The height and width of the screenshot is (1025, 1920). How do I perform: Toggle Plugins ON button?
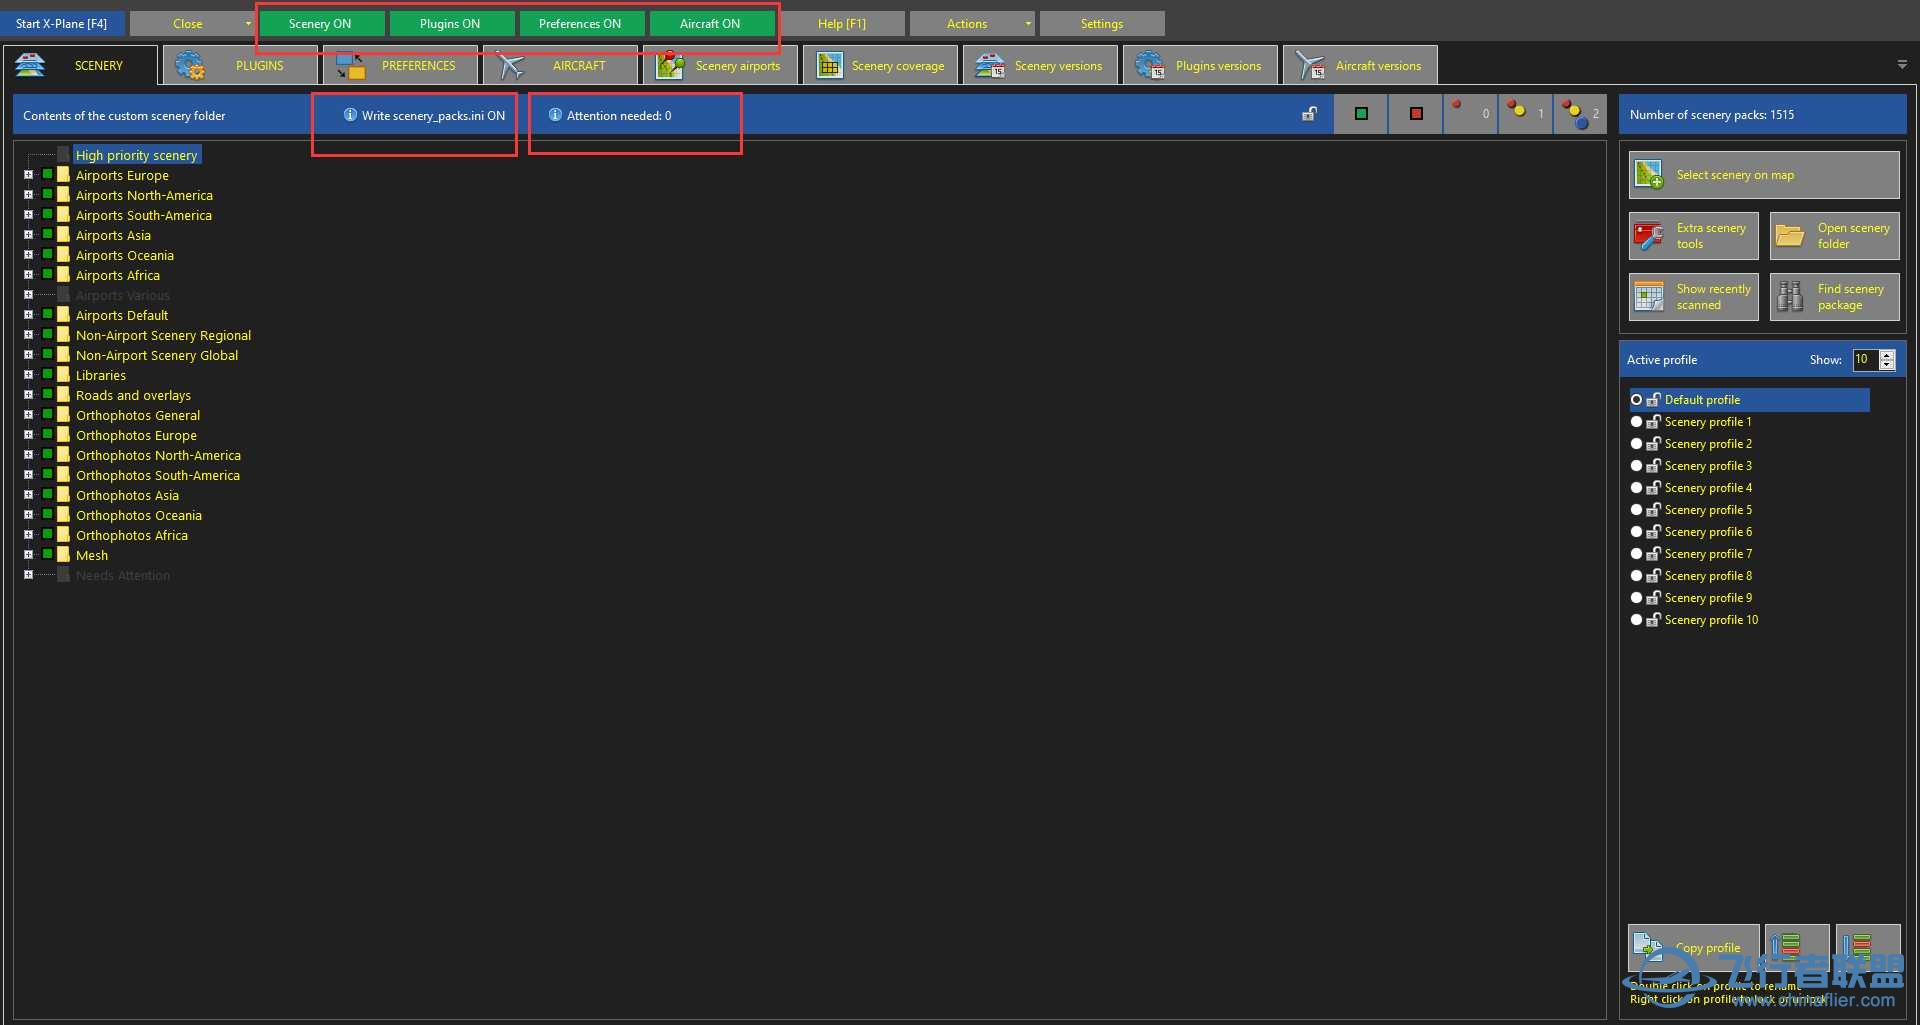pyautogui.click(x=451, y=24)
